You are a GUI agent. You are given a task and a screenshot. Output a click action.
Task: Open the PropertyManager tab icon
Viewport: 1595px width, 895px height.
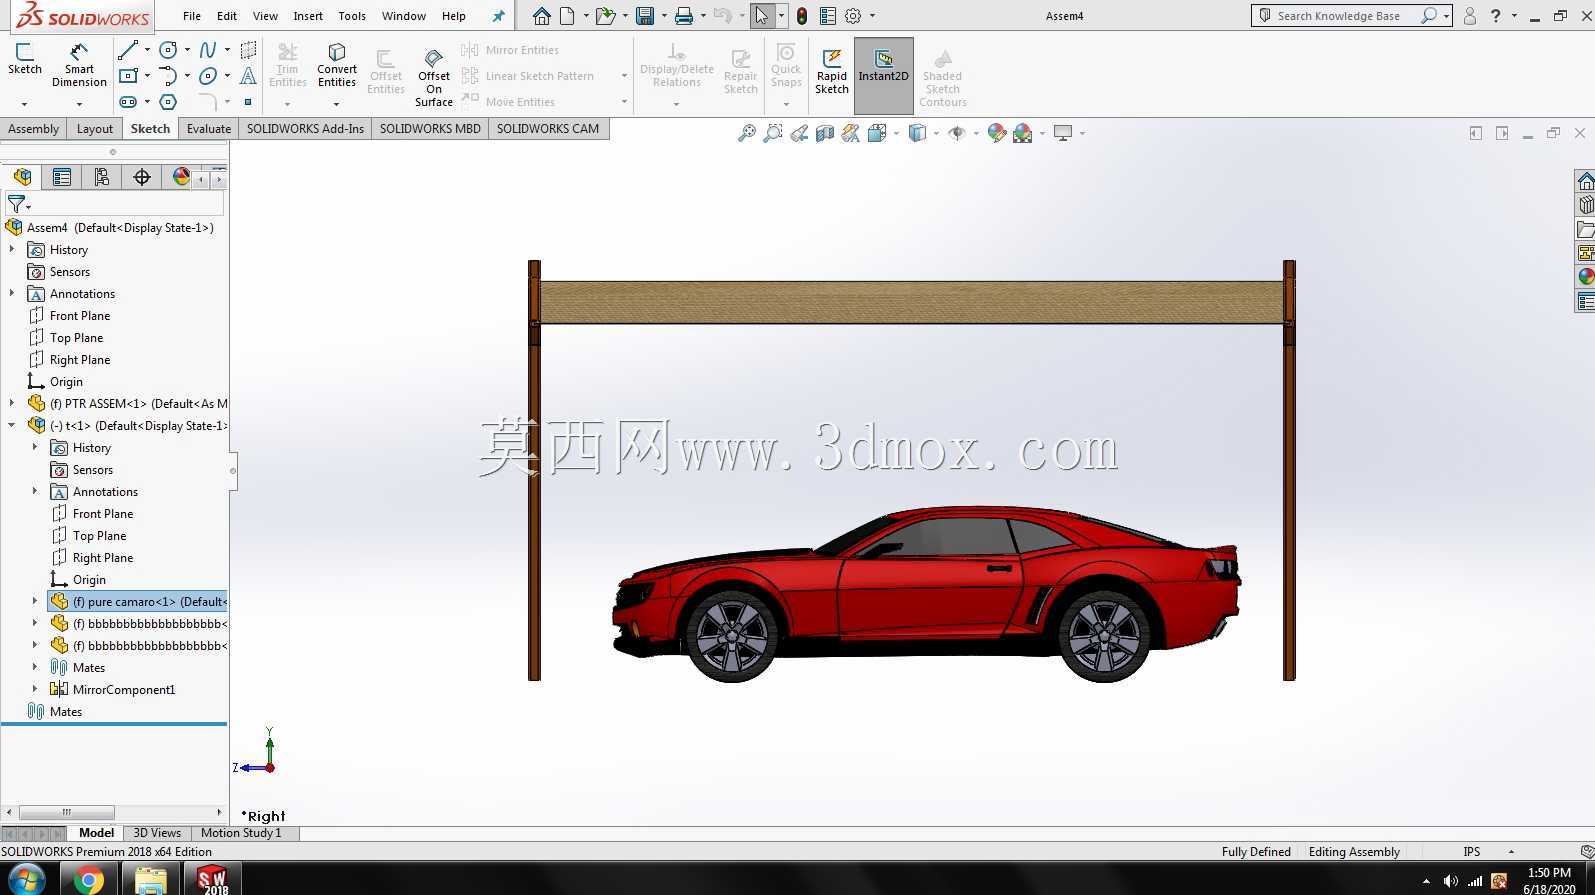tap(62, 177)
